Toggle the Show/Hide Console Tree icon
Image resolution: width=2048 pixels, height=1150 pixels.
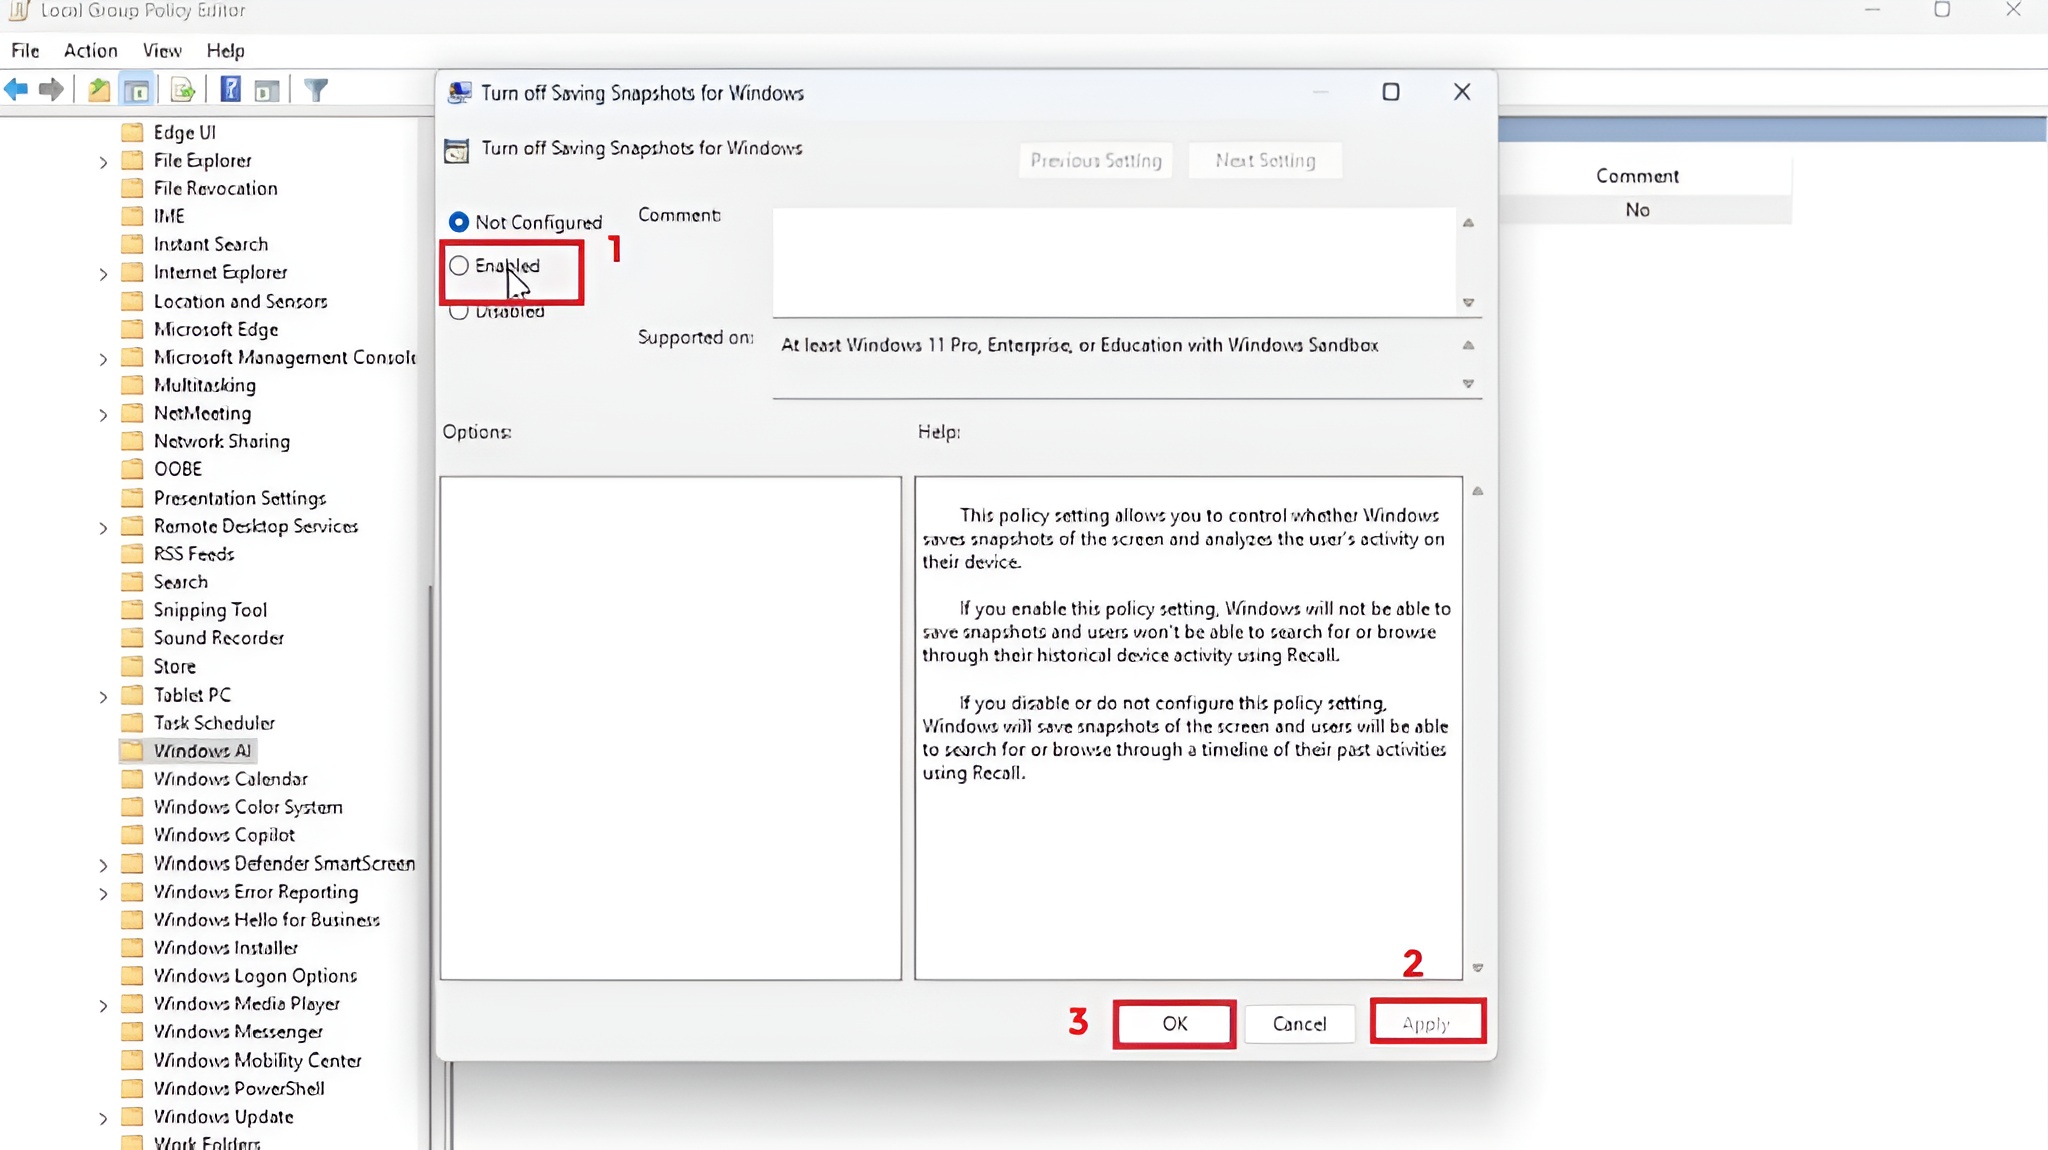coord(137,90)
